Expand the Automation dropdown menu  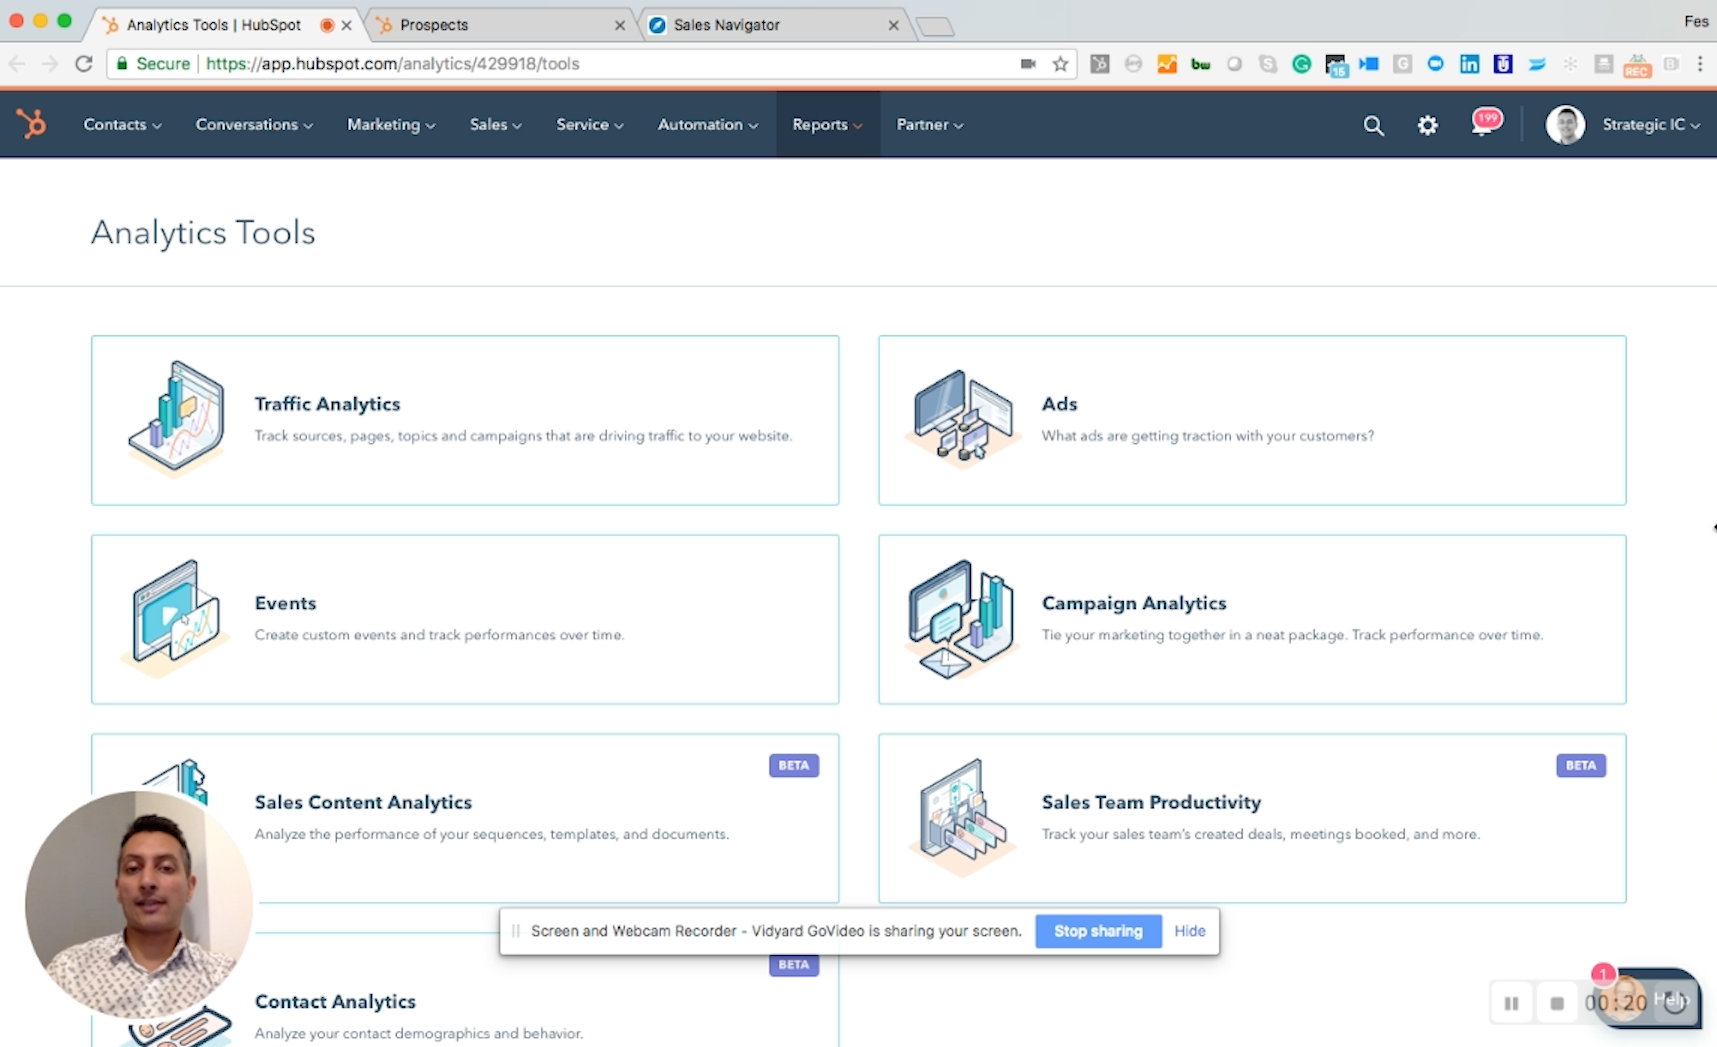pos(708,125)
